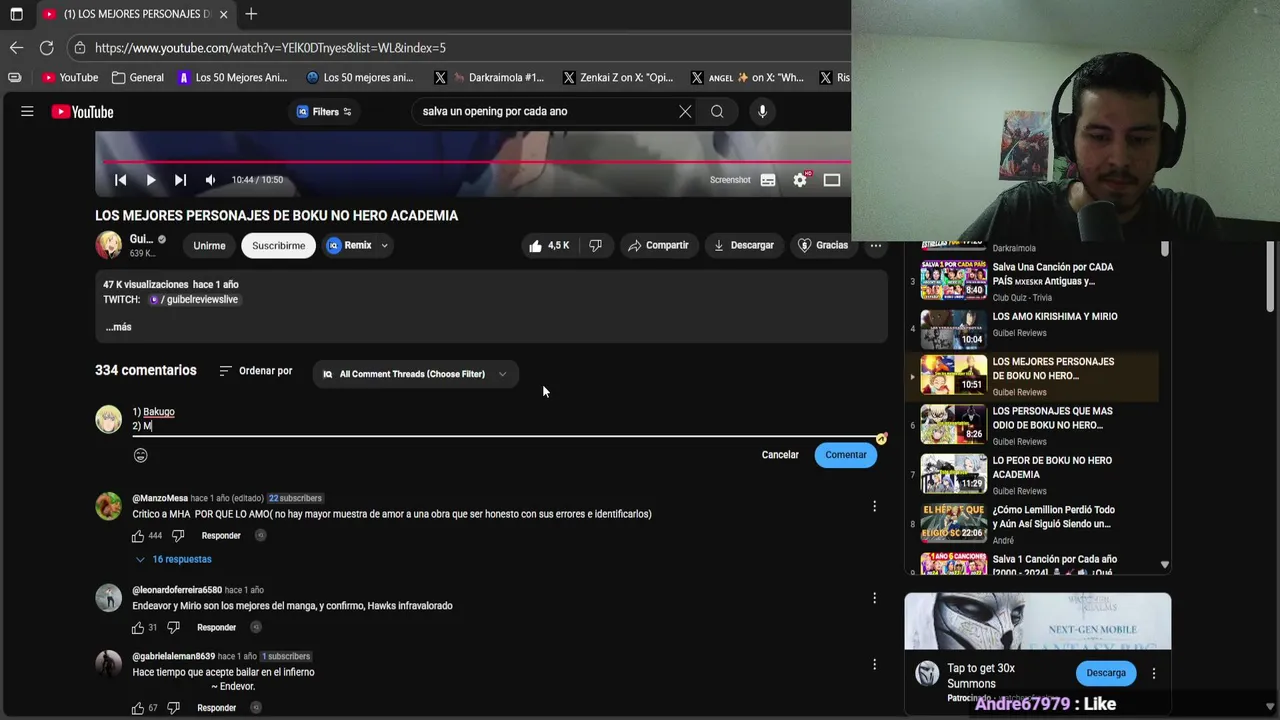
Task: Like the video with 4,5 K likes
Action: 549,245
